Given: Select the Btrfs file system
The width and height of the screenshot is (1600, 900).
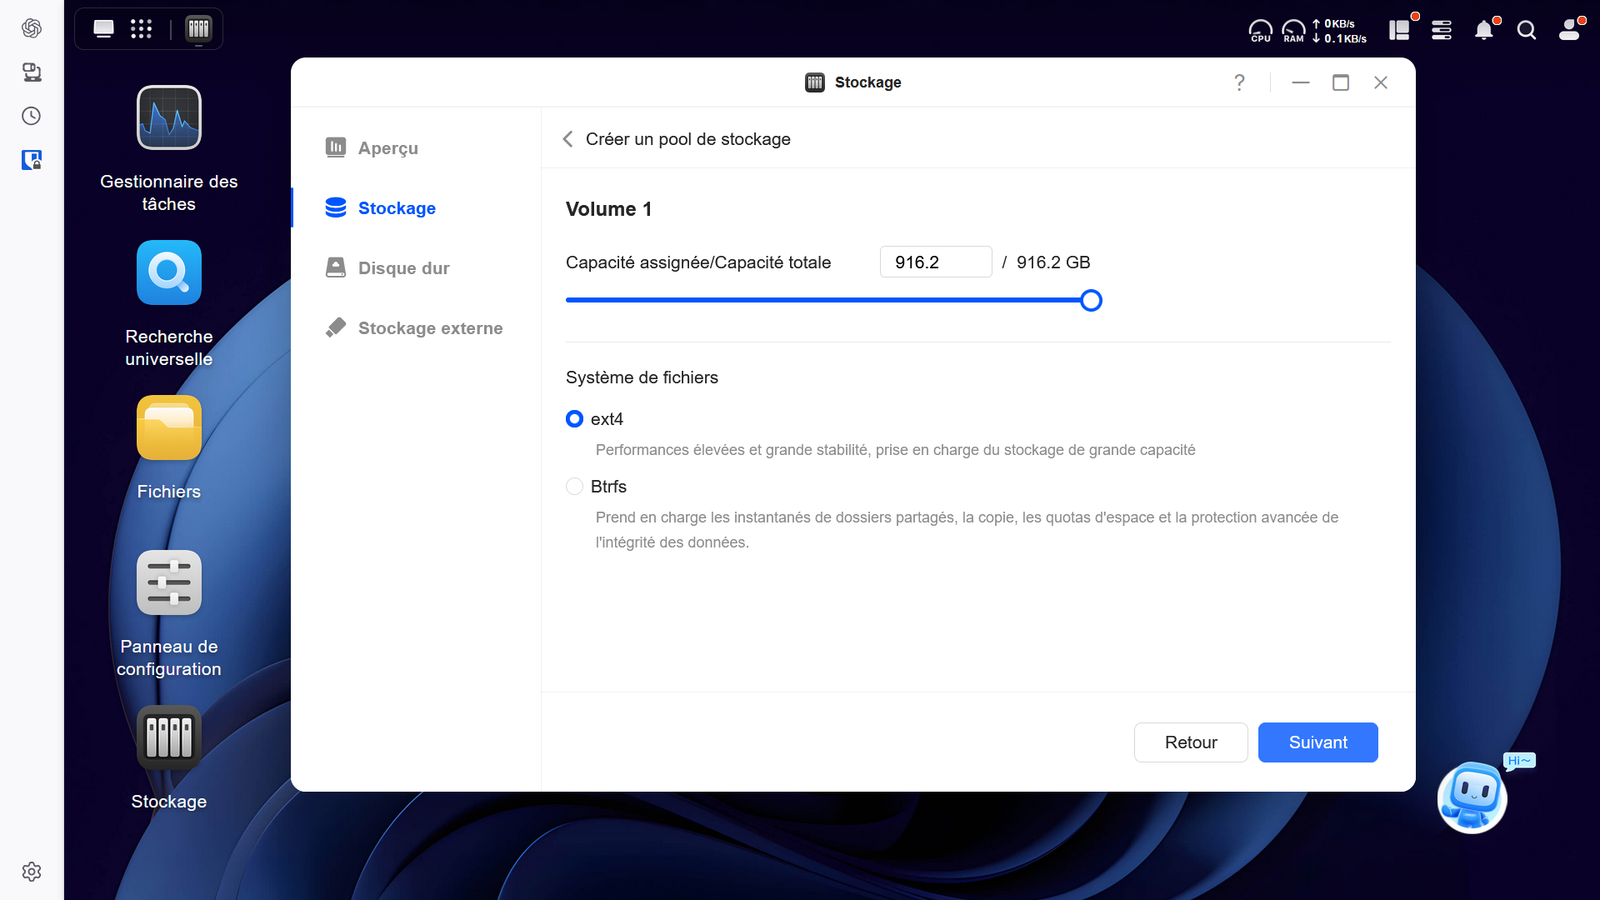Looking at the screenshot, I should point(574,486).
